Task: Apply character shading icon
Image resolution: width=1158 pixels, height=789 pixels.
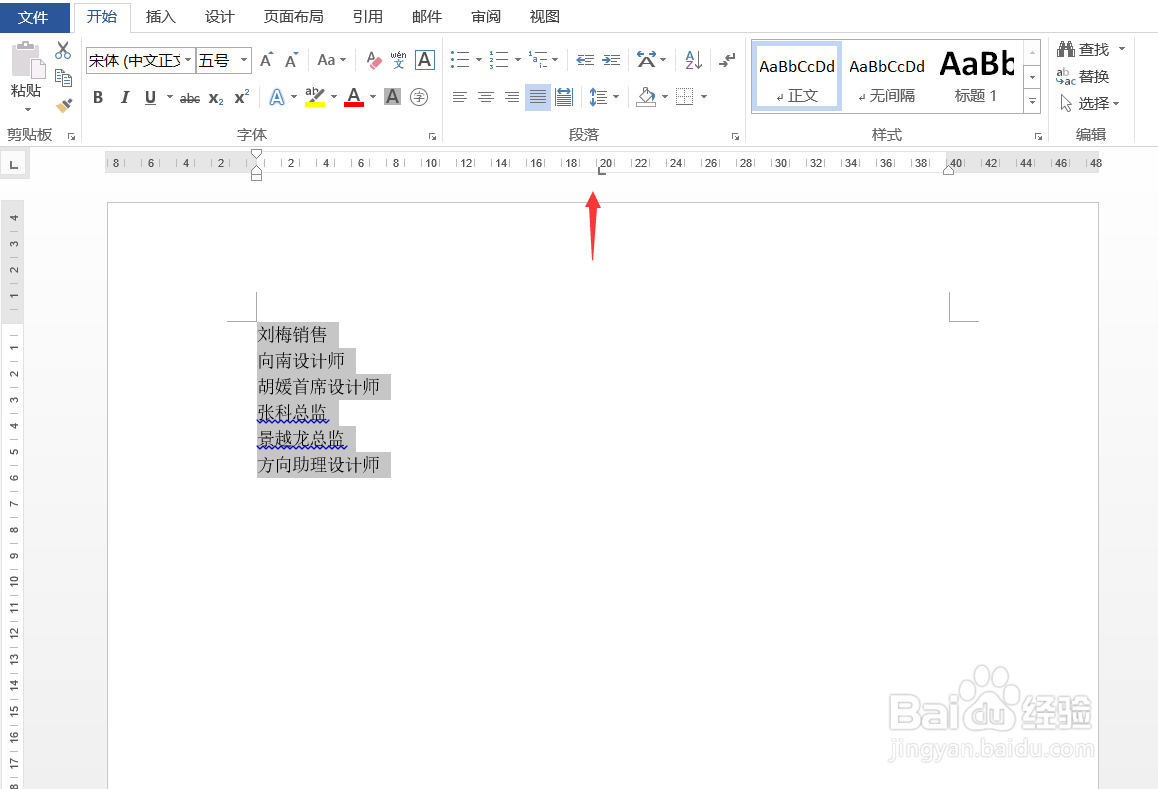Action: pos(393,97)
